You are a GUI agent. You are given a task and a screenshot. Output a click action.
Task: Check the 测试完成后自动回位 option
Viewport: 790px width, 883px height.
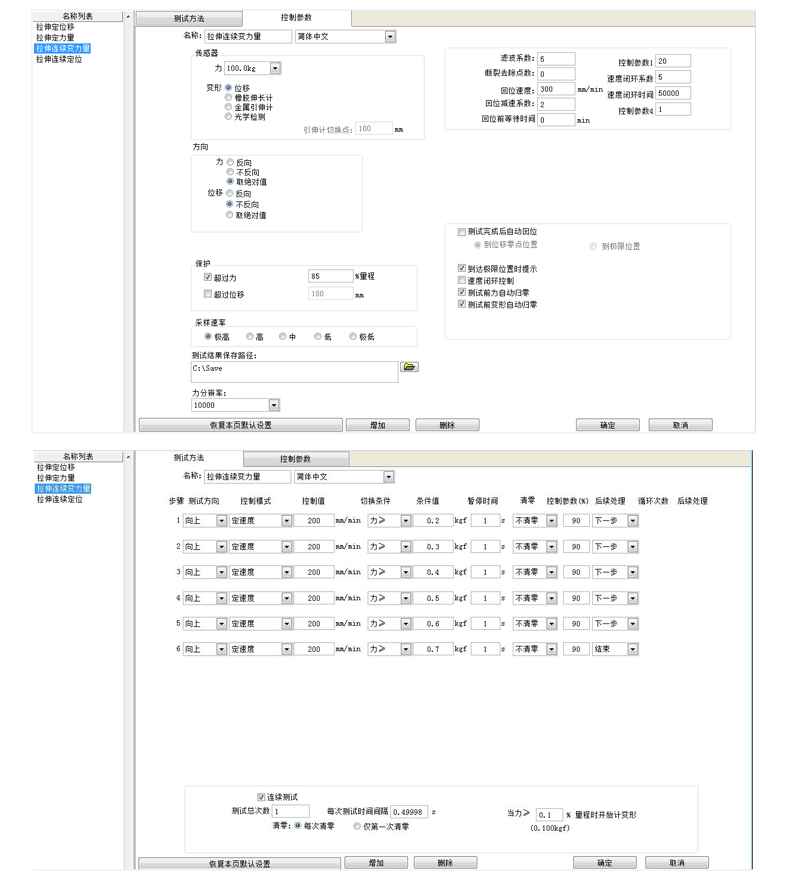tap(461, 231)
